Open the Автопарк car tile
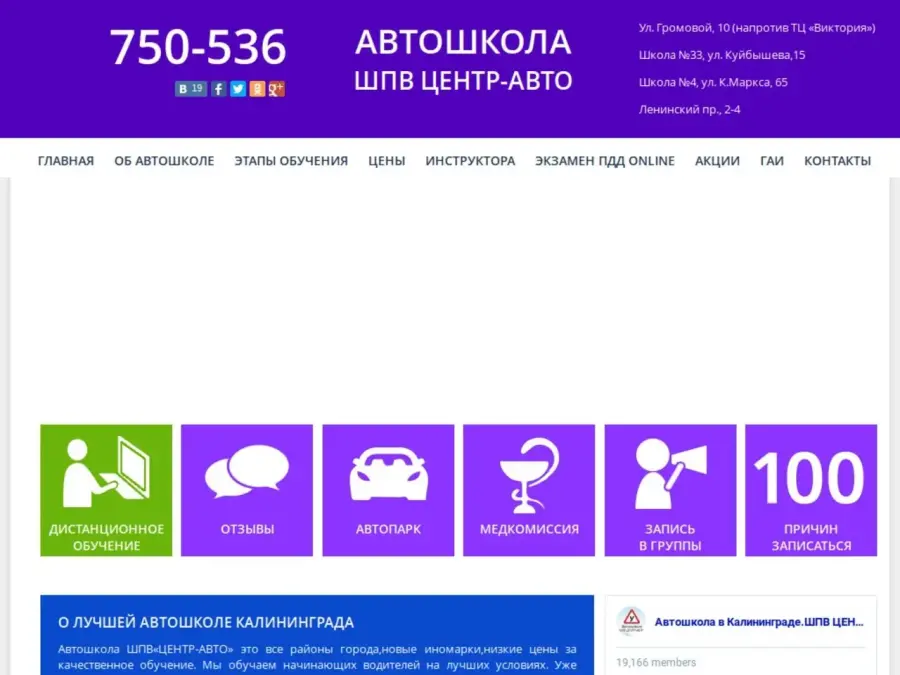 (x=388, y=490)
